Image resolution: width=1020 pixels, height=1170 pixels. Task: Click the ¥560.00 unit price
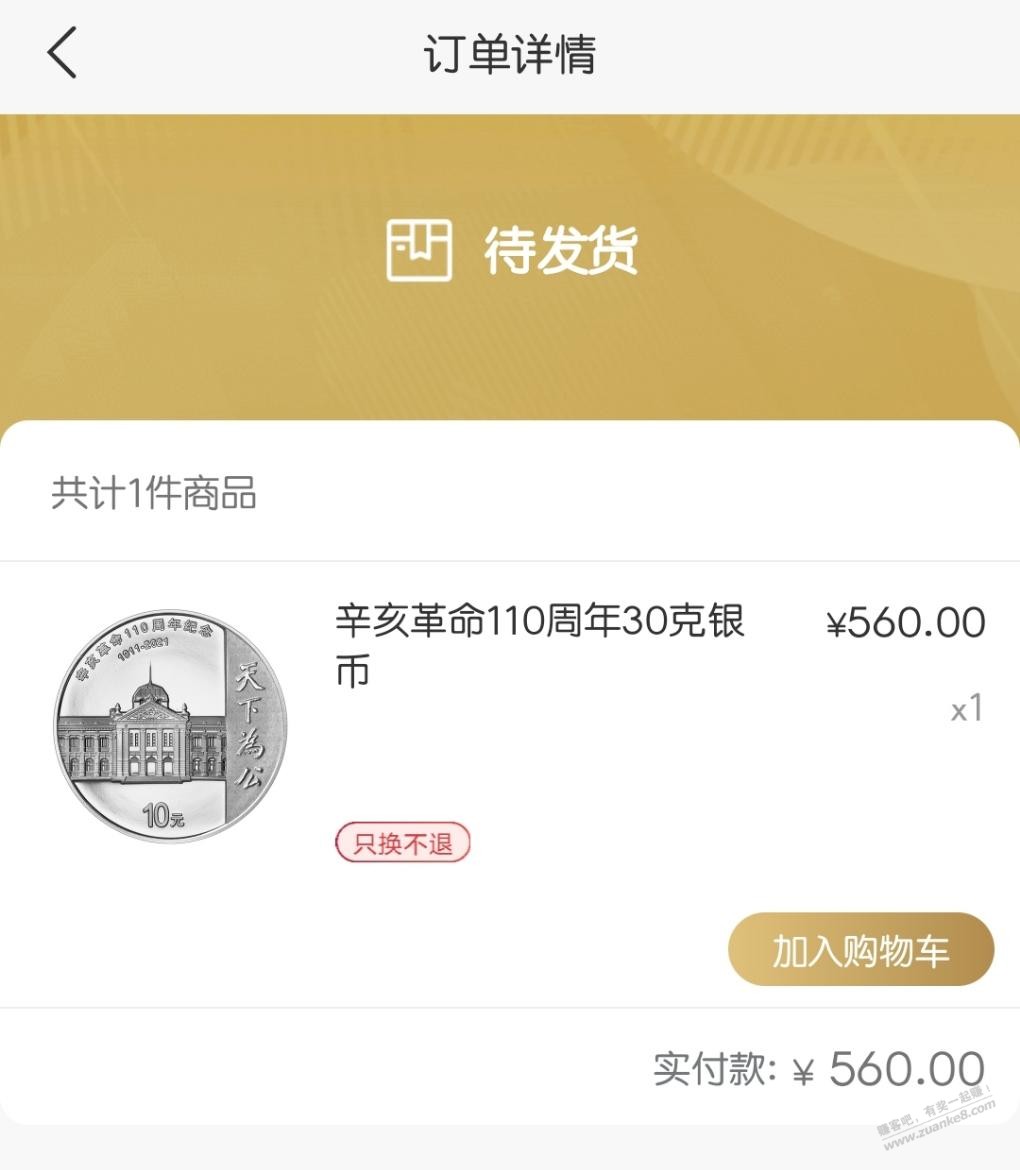coord(905,623)
